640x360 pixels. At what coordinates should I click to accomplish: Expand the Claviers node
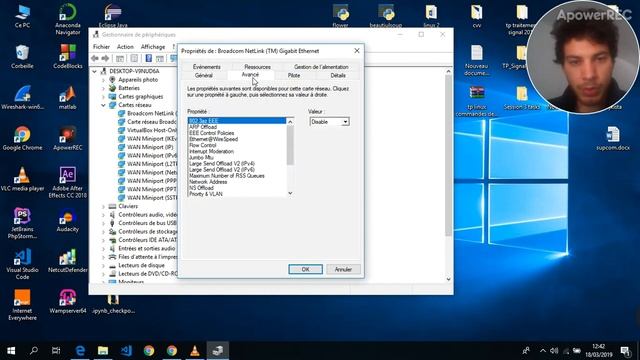tap(103, 207)
